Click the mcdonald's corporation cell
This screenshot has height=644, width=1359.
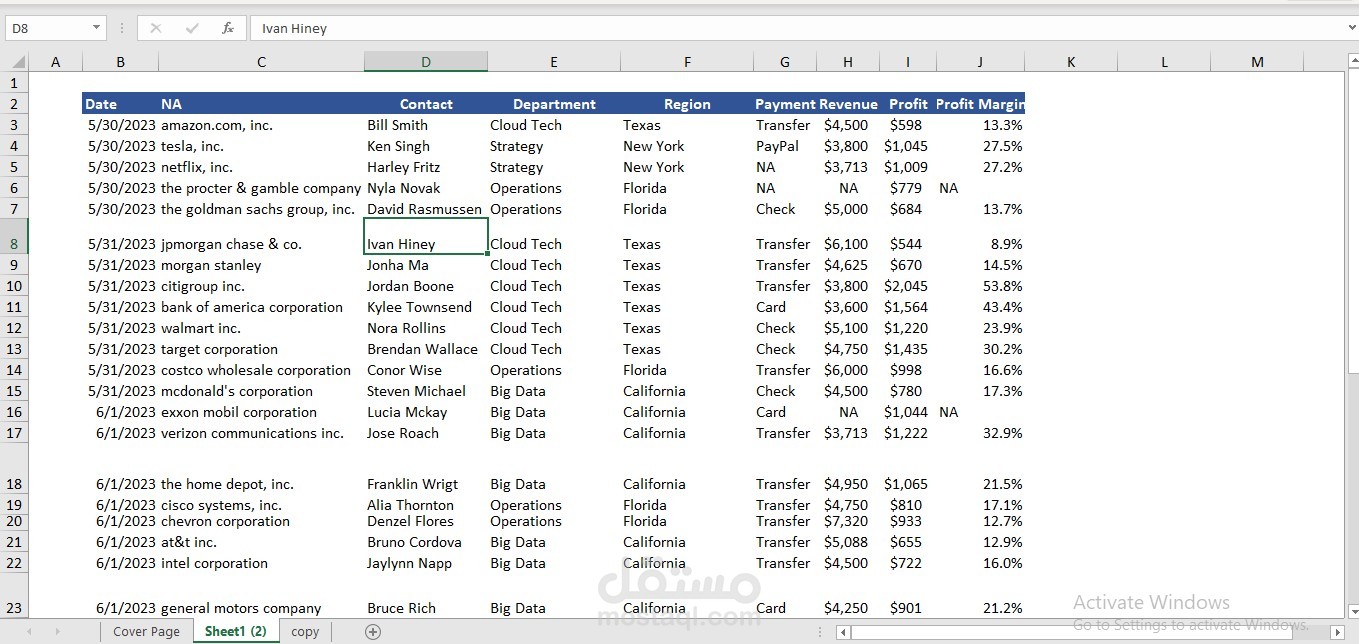click(261, 391)
